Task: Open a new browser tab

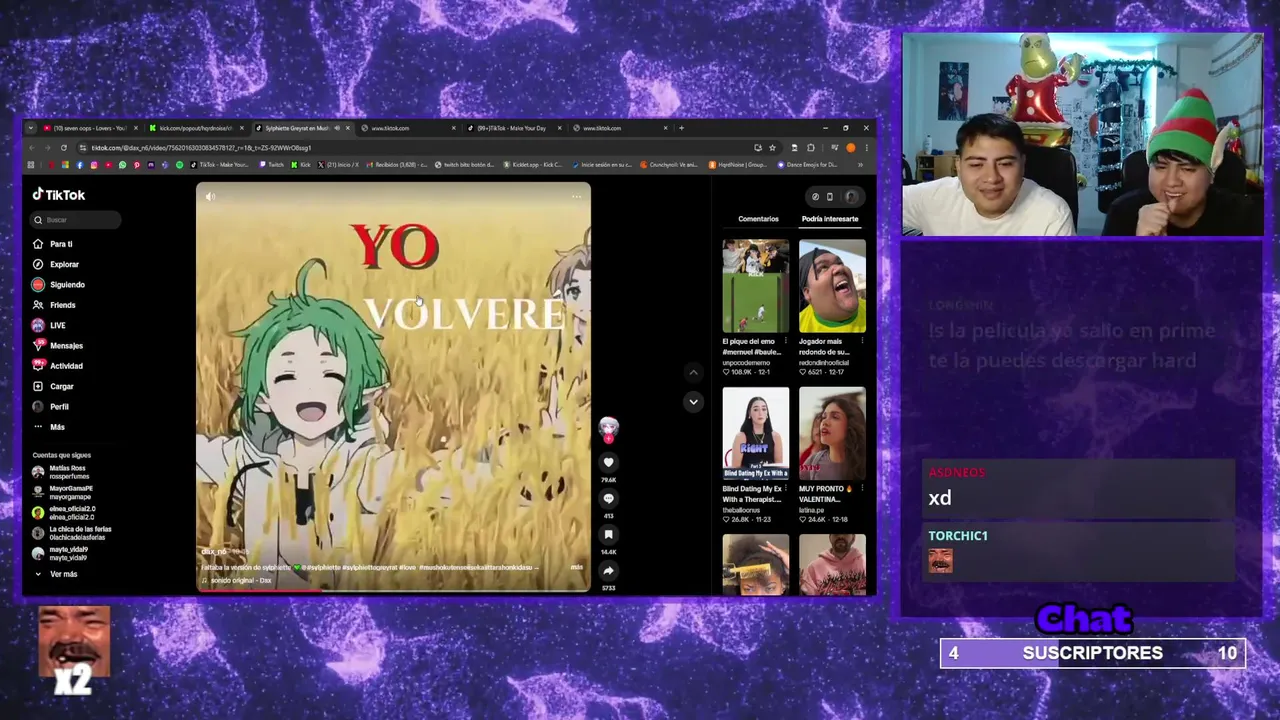Action: pos(681,128)
